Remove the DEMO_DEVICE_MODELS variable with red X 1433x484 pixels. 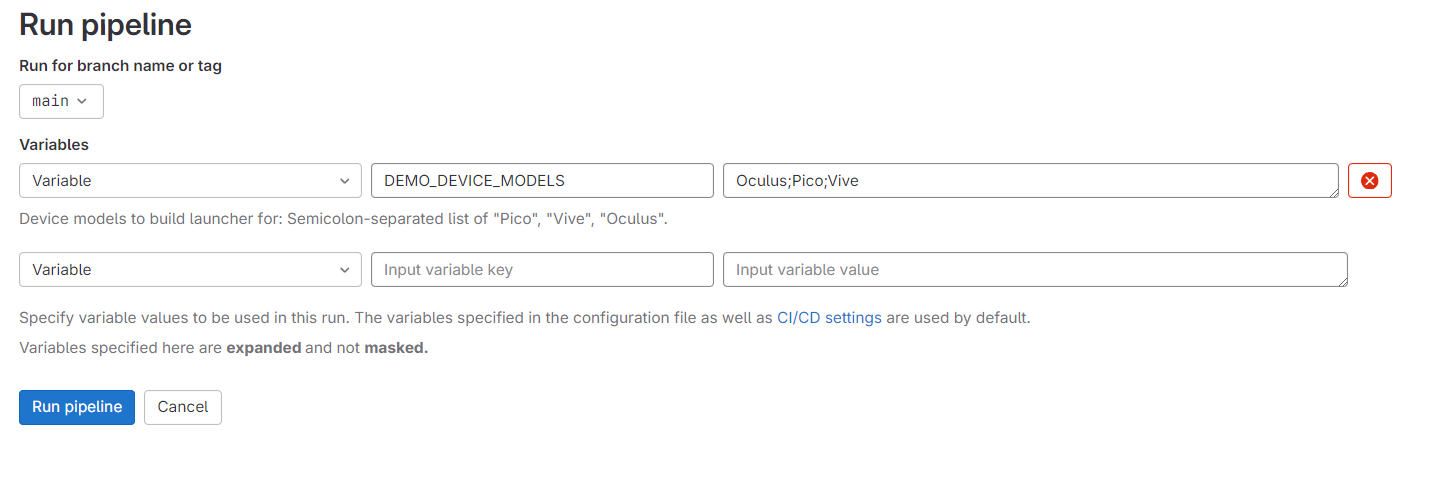pos(1370,181)
